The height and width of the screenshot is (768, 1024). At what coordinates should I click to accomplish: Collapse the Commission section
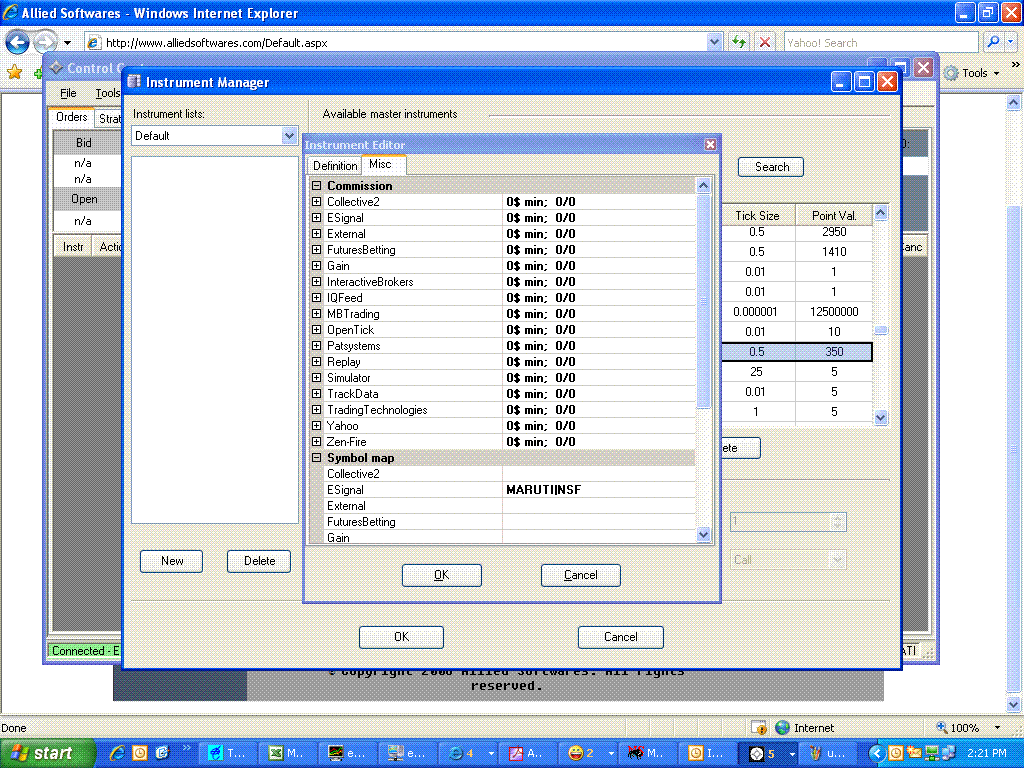[x=317, y=185]
